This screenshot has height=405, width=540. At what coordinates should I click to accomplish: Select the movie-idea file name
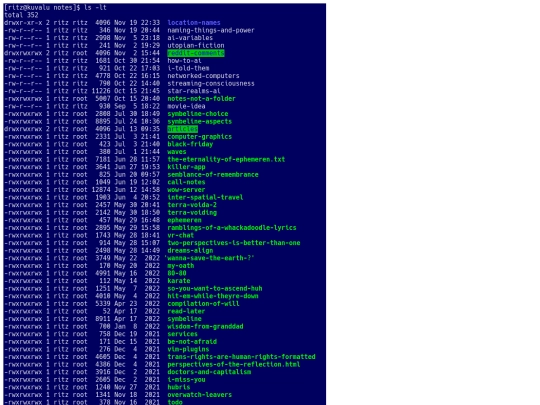click(186, 106)
